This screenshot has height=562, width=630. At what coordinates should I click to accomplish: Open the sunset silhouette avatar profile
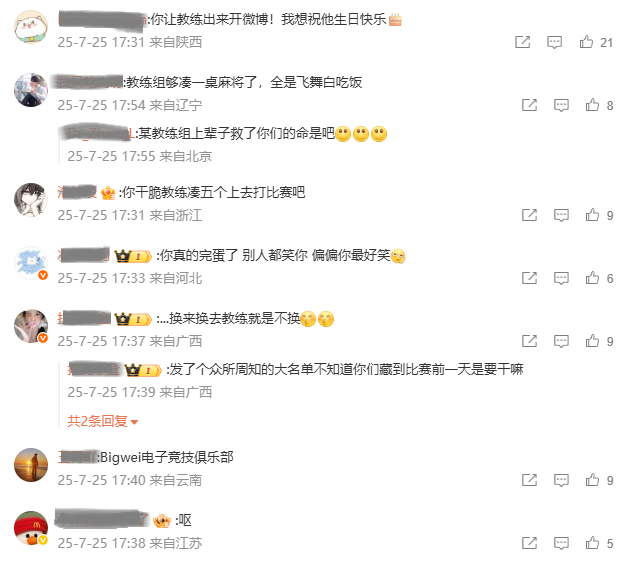[31, 465]
